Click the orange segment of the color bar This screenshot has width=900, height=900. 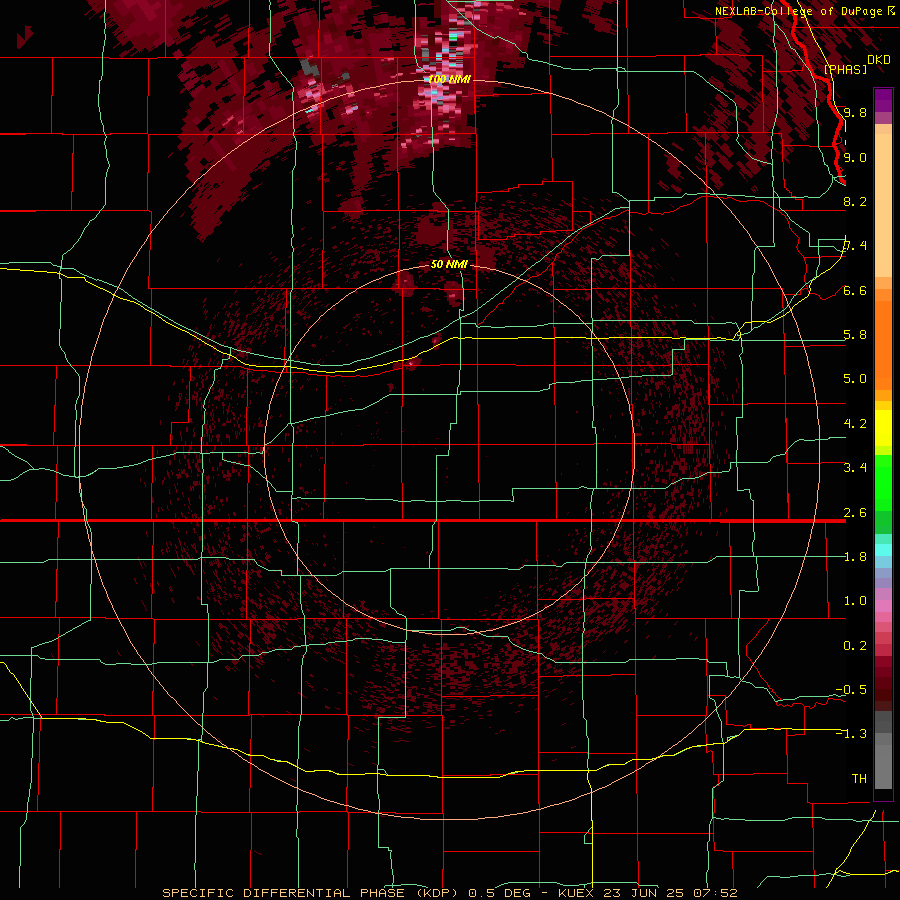point(883,344)
